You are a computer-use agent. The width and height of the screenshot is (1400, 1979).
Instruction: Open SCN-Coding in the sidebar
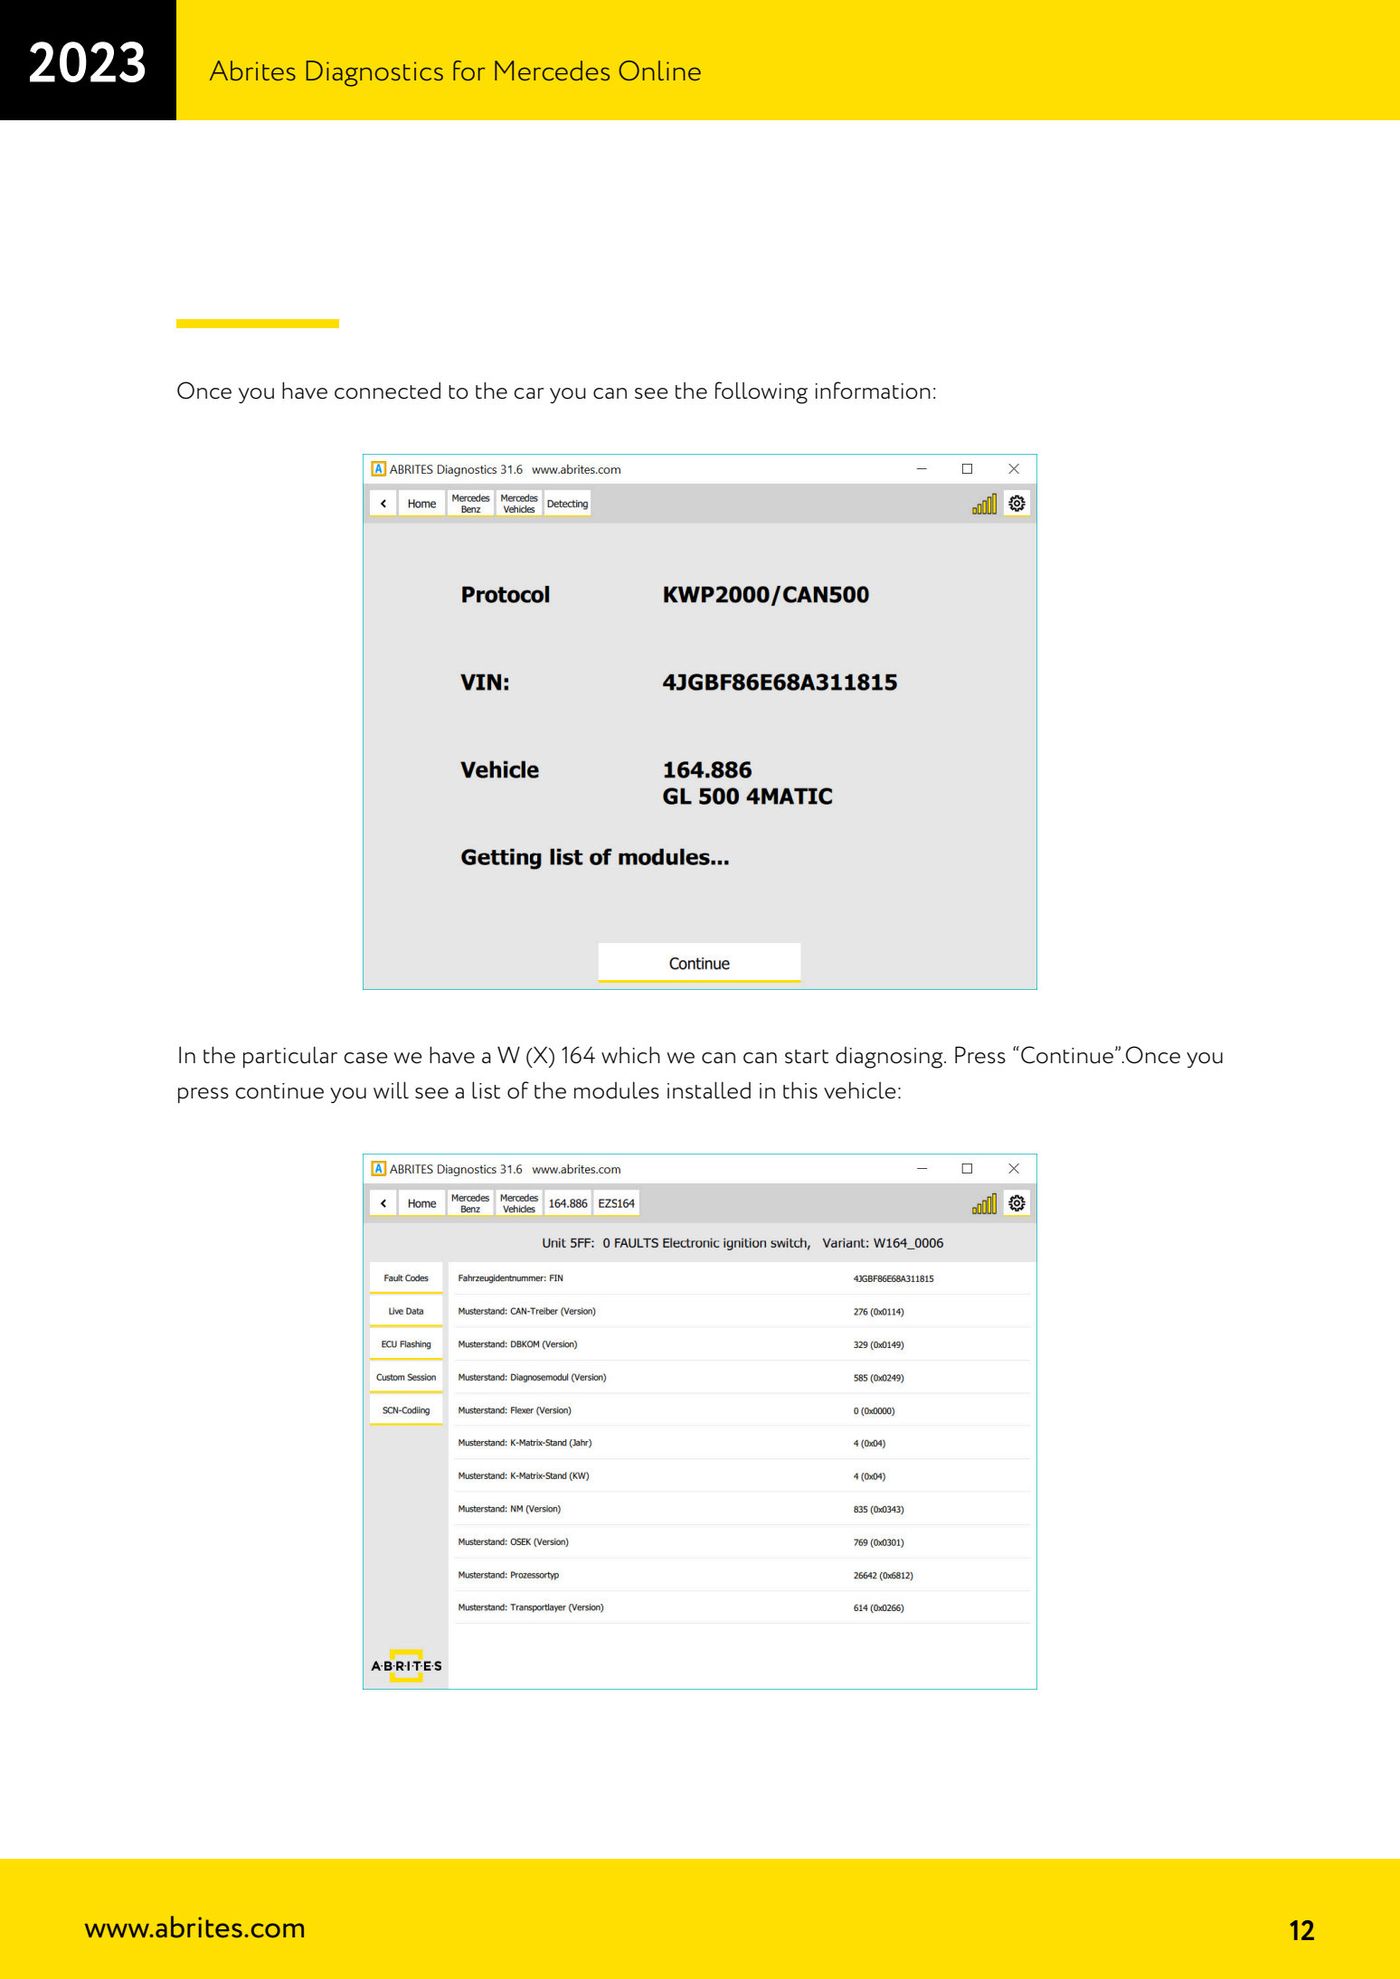406,1410
